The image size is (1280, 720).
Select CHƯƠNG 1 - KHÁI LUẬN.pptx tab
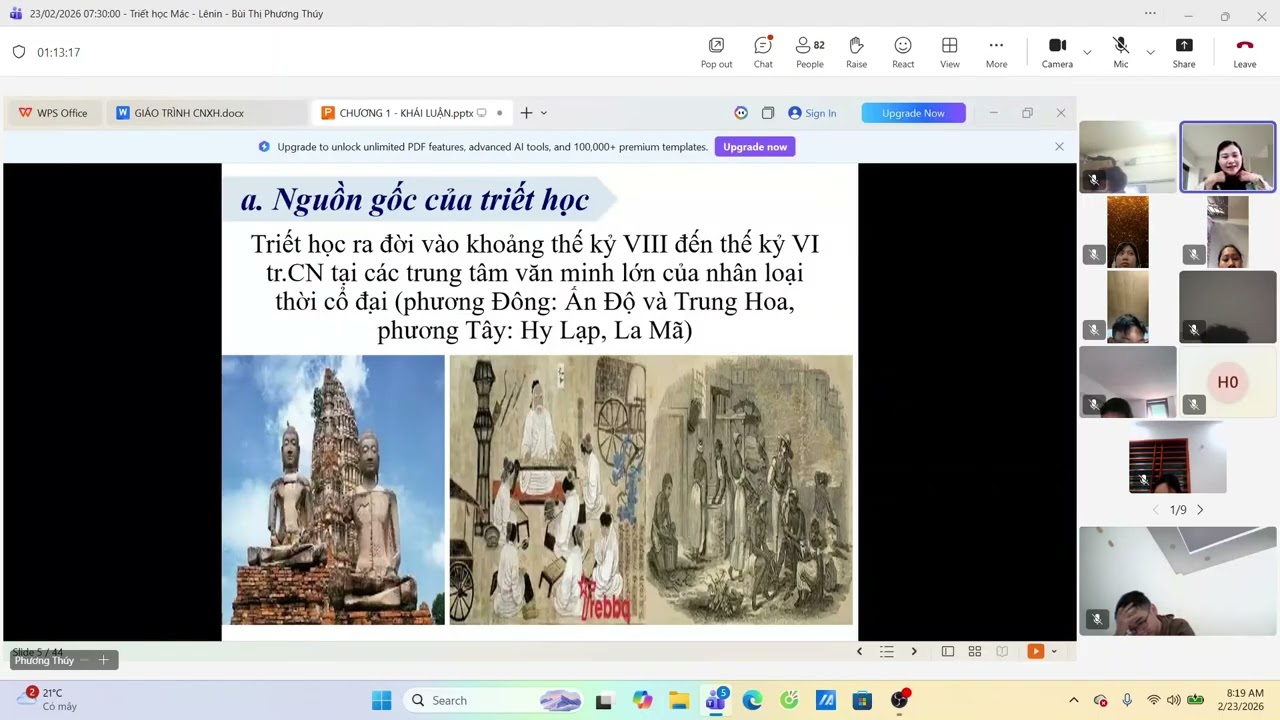pyautogui.click(x=406, y=113)
